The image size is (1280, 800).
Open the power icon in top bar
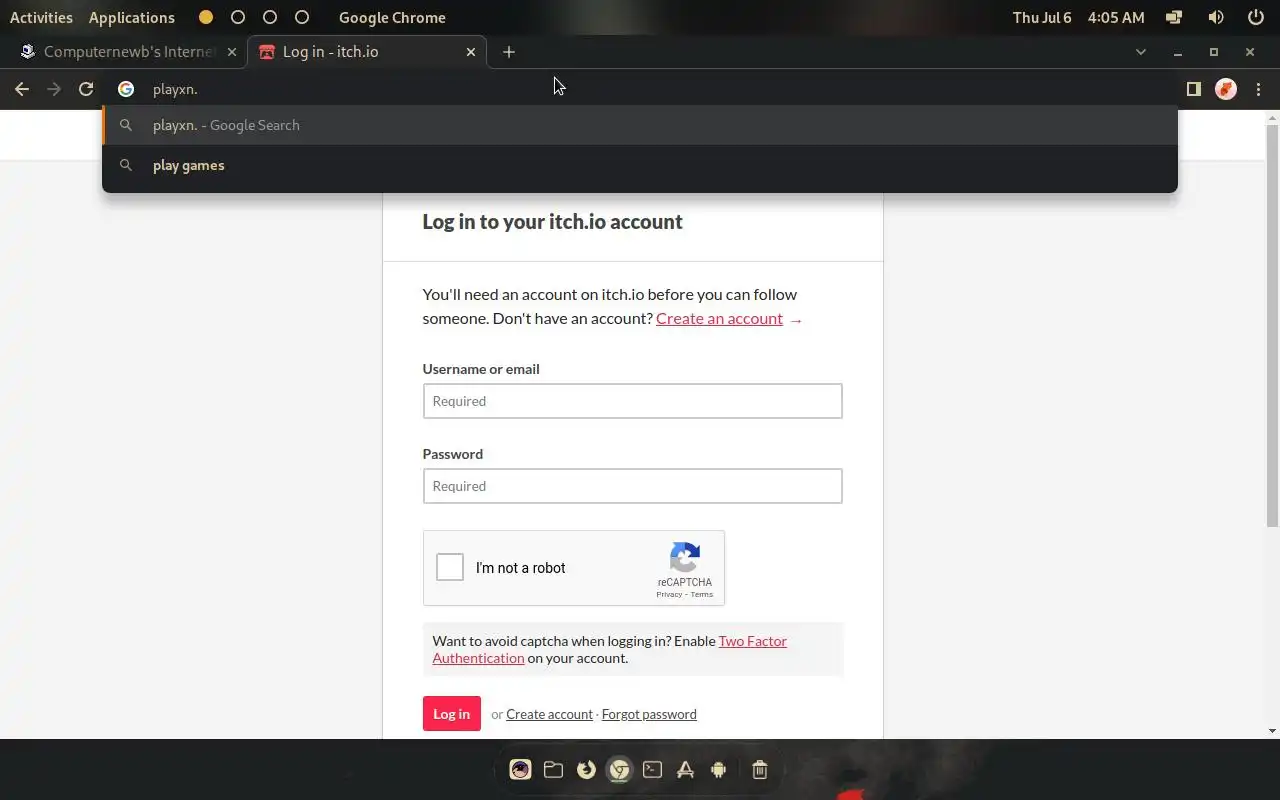tap(1256, 17)
